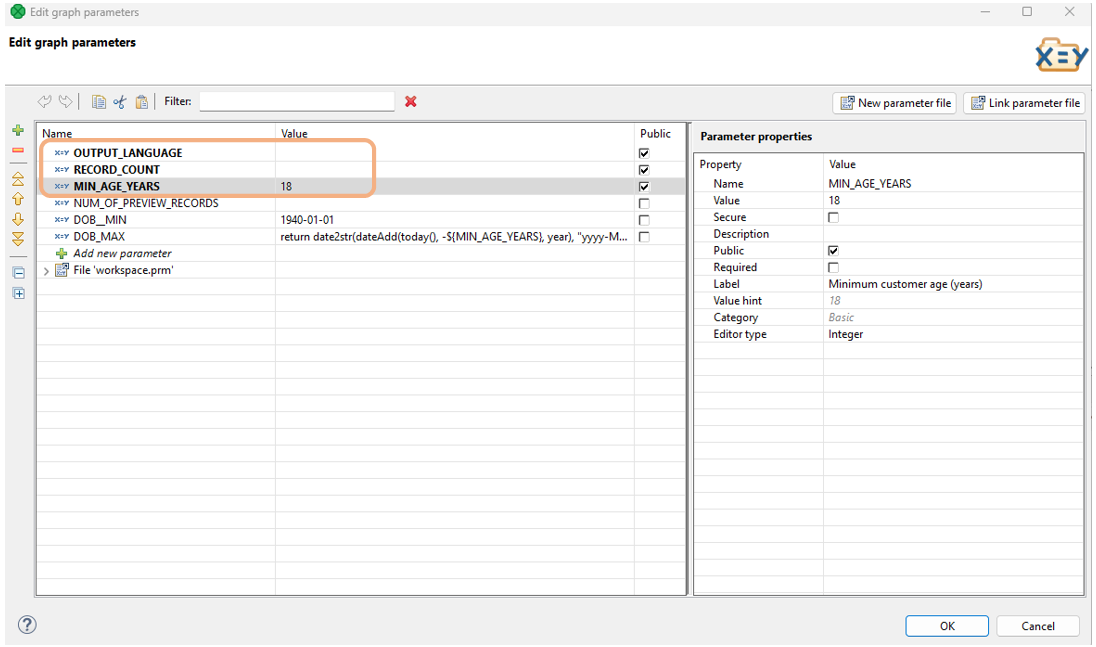Image resolution: width=1096 pixels, height=647 pixels.
Task: Click the Copy icon in toolbar
Action: pos(98,102)
